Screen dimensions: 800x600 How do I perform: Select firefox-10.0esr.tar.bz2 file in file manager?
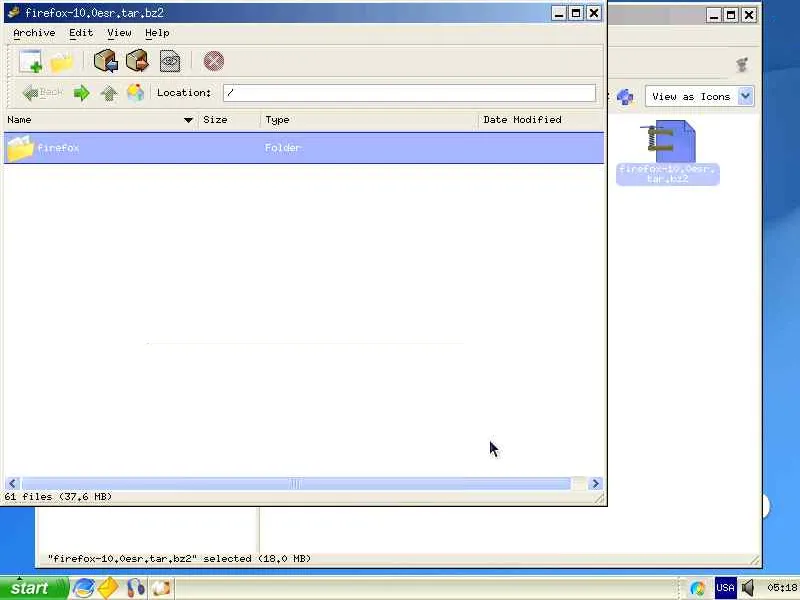tap(668, 152)
